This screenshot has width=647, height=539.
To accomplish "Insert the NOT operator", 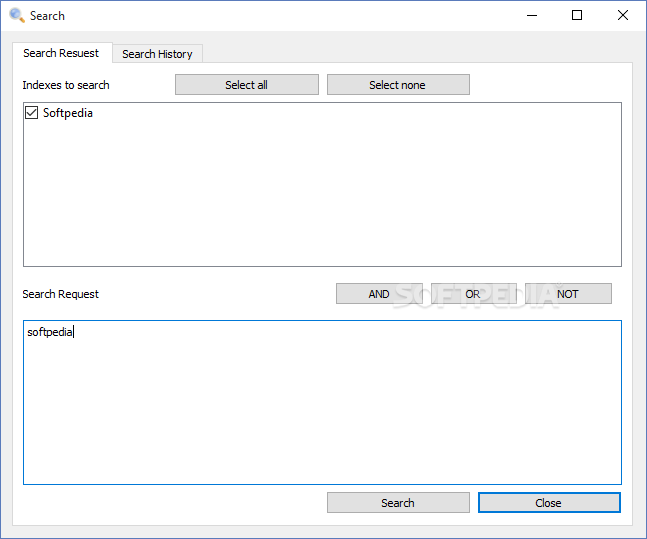I will click(568, 294).
